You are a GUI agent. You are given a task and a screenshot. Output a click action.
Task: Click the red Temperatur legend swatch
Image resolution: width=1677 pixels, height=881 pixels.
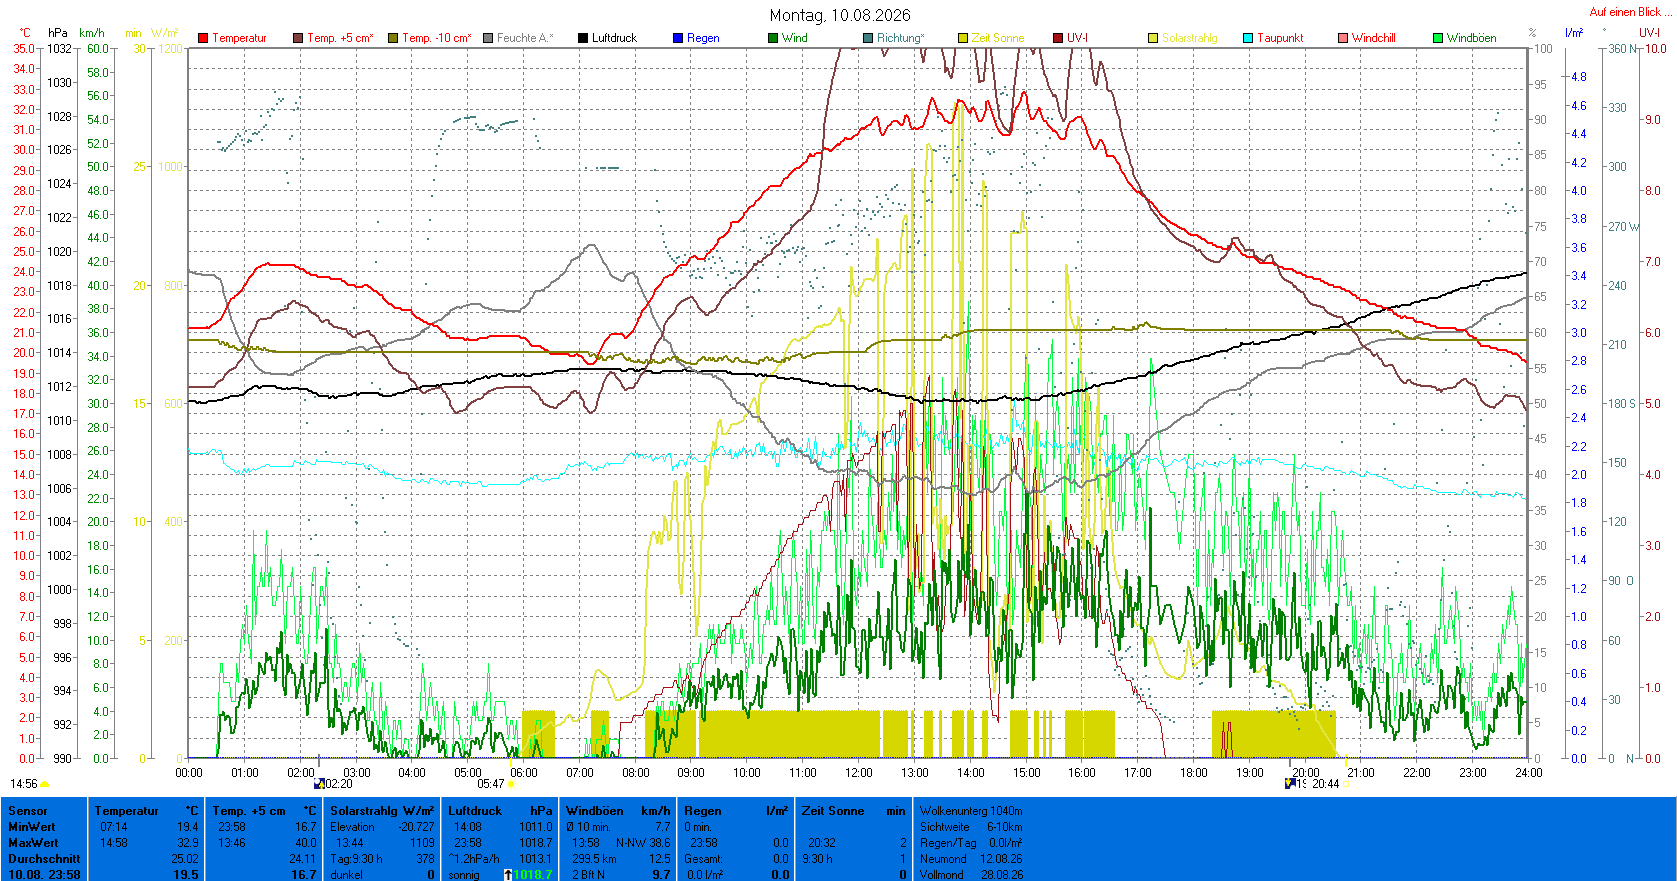[203, 38]
